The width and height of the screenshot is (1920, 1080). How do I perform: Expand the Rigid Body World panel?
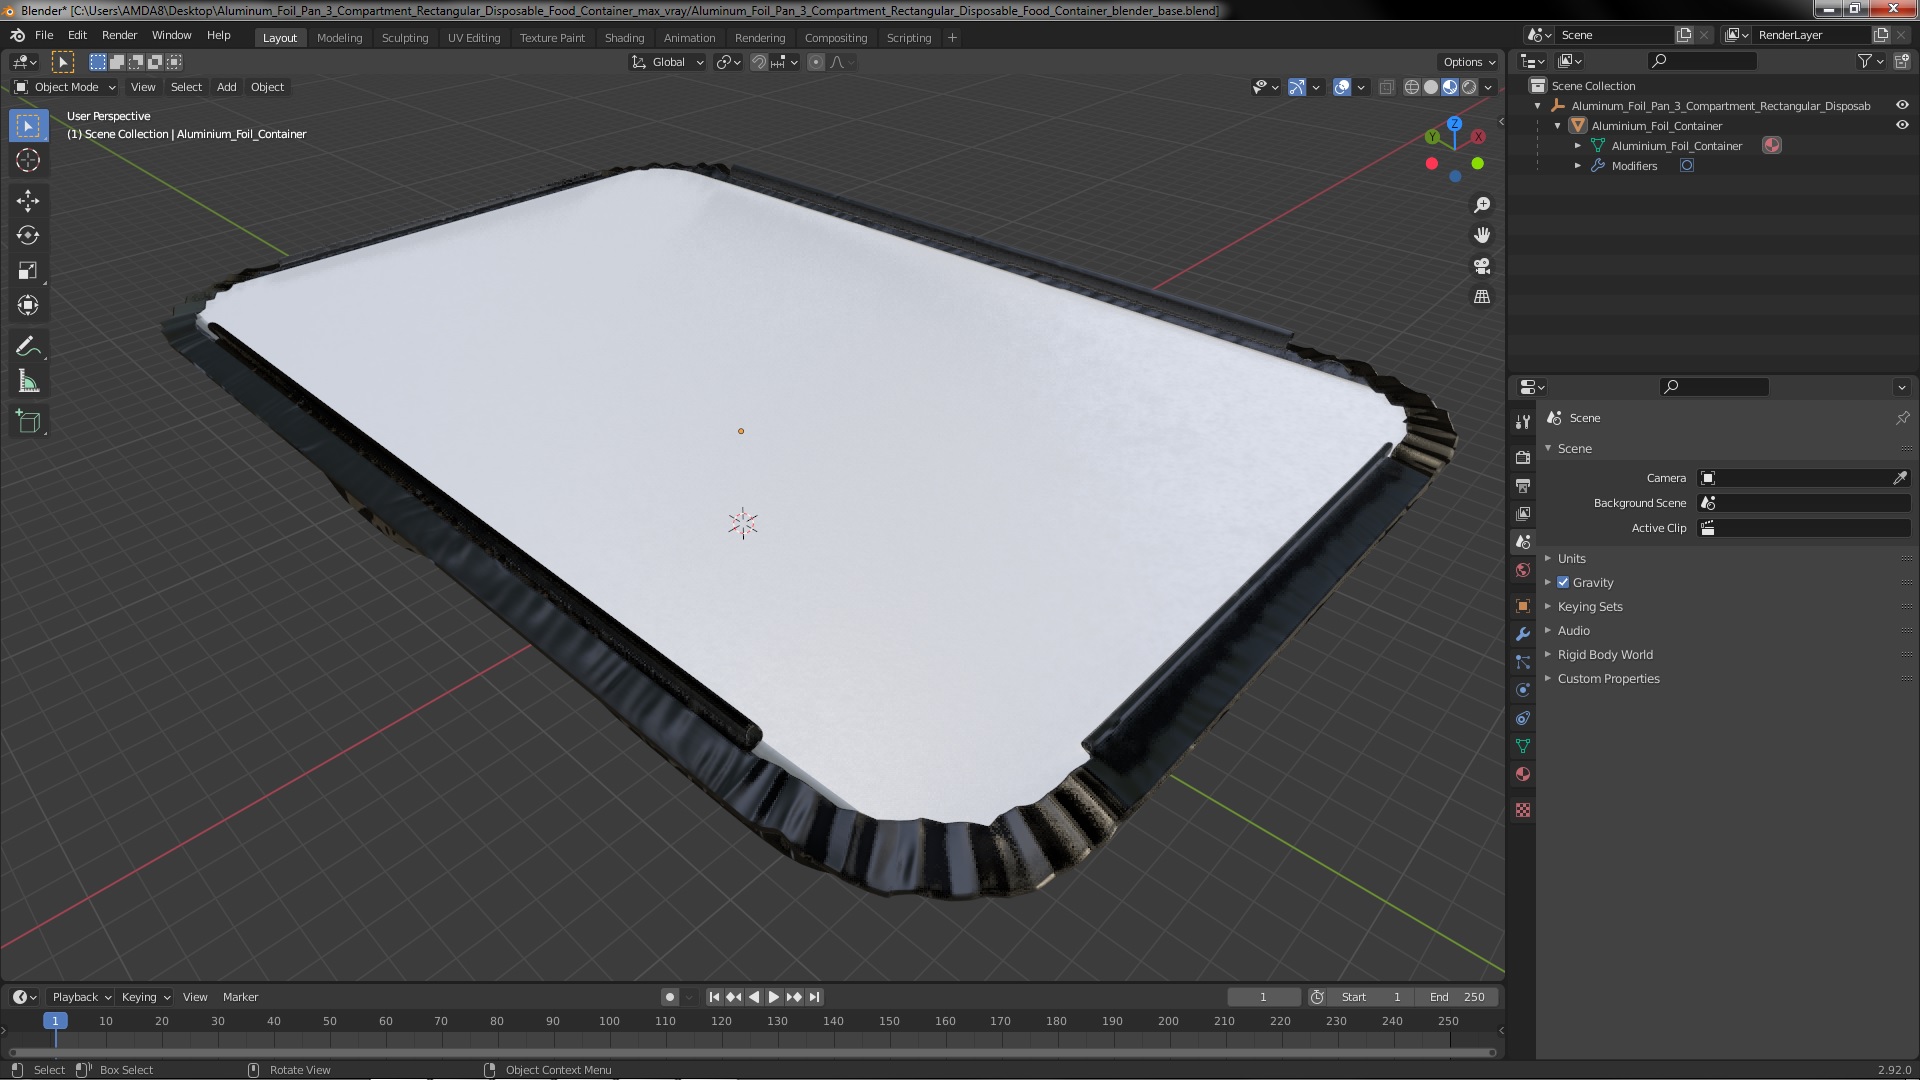pos(1604,654)
